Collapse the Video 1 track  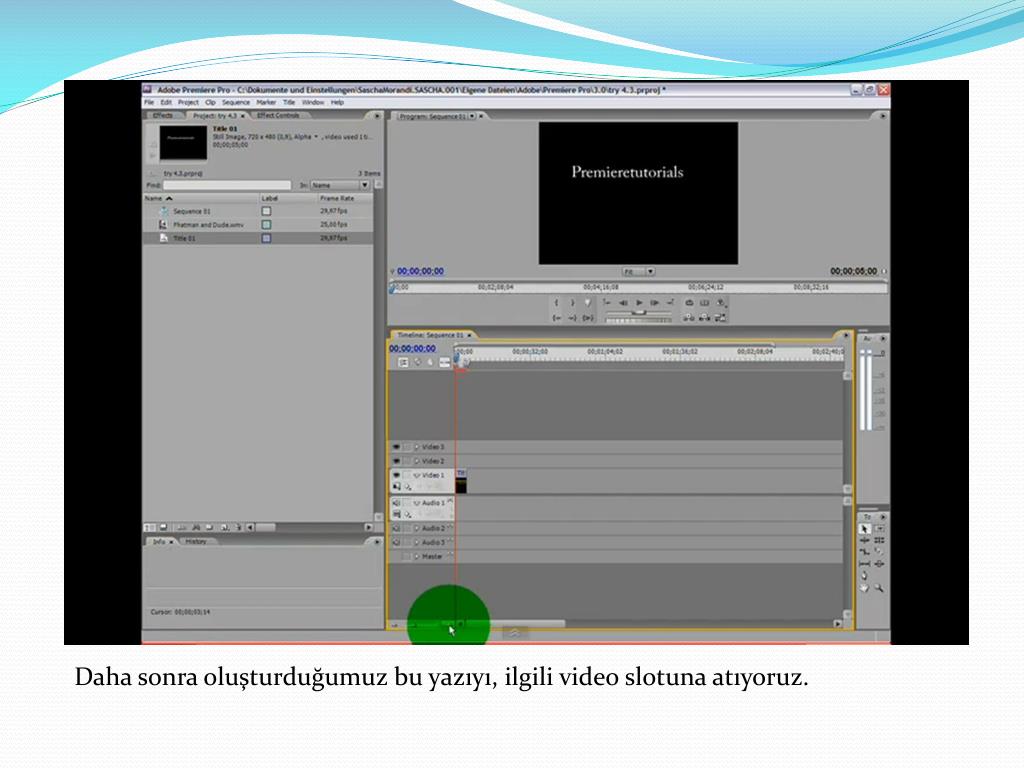click(x=417, y=475)
